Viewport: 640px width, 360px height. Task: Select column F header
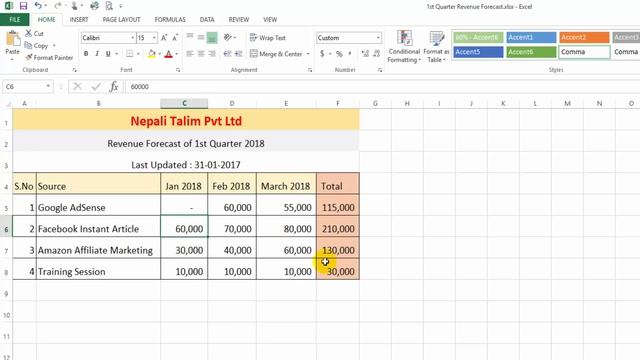coord(338,104)
